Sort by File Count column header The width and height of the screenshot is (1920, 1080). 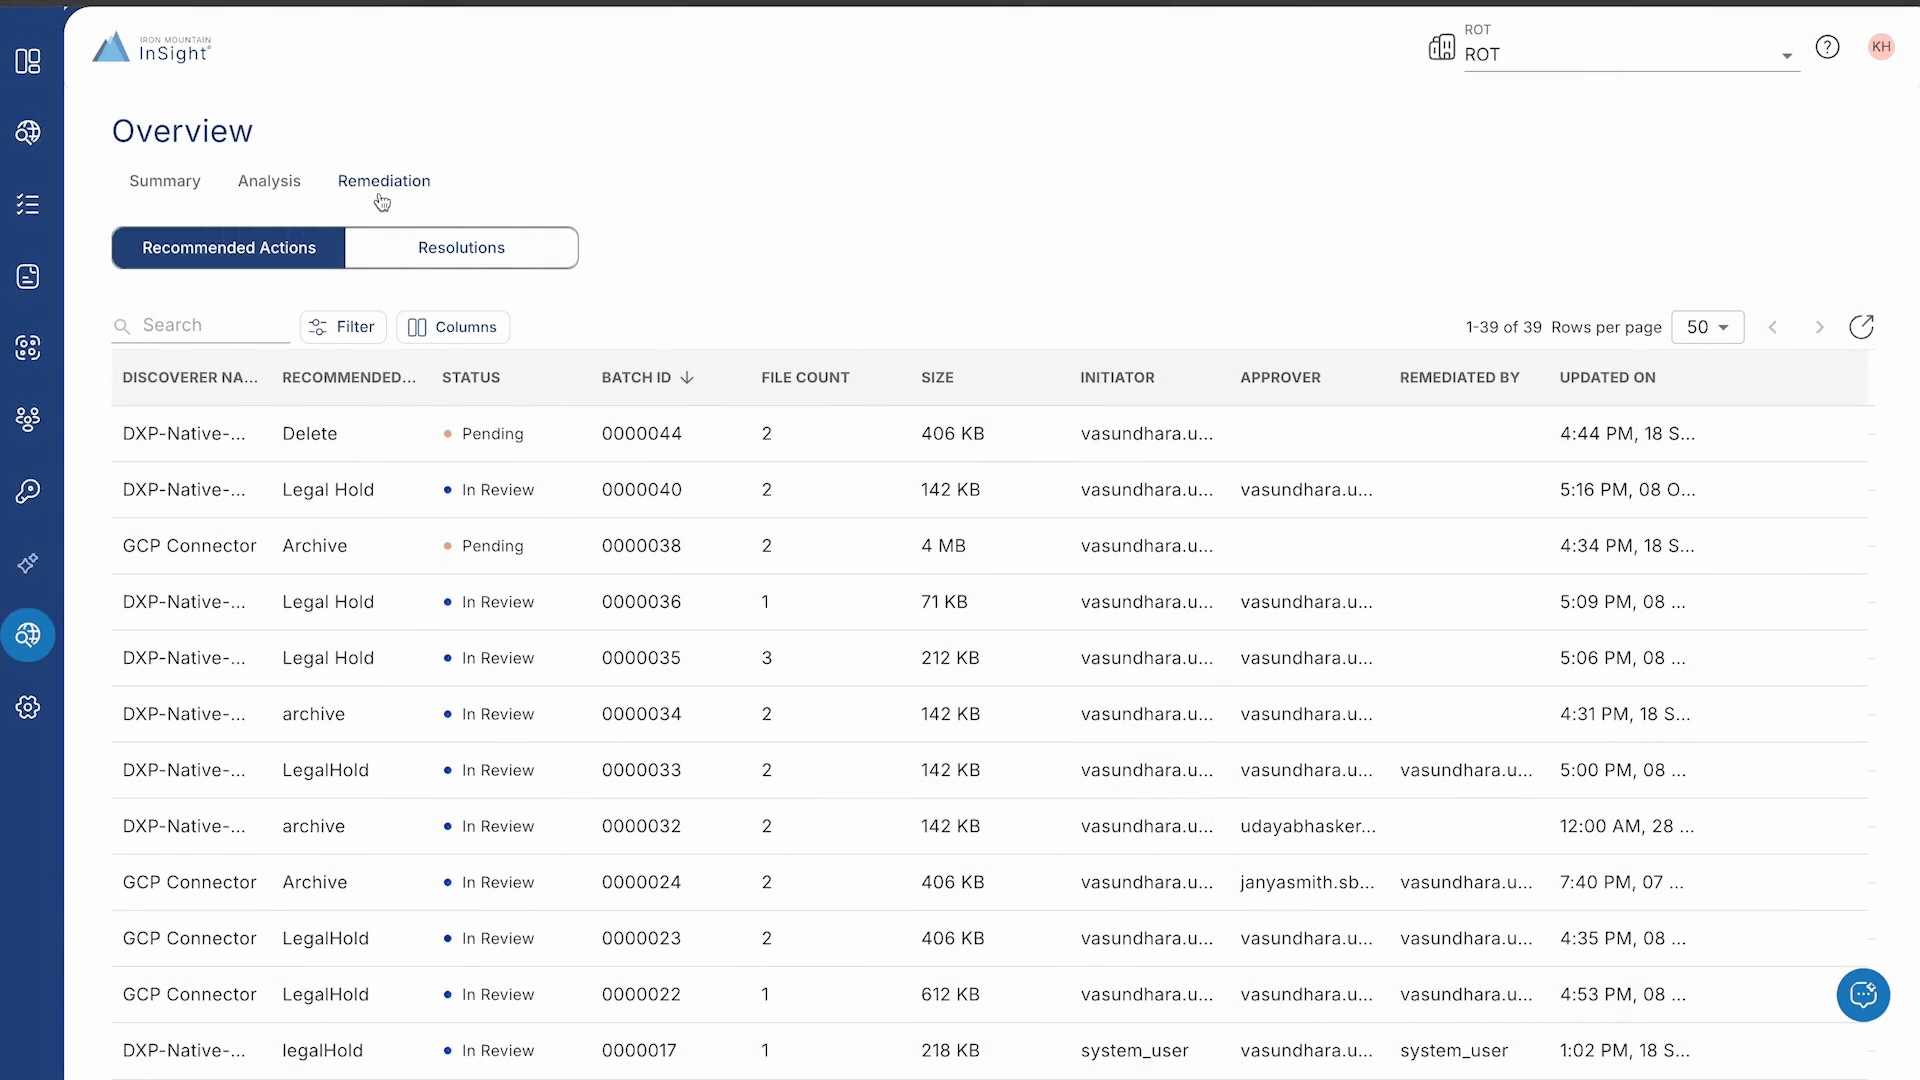[x=805, y=377]
